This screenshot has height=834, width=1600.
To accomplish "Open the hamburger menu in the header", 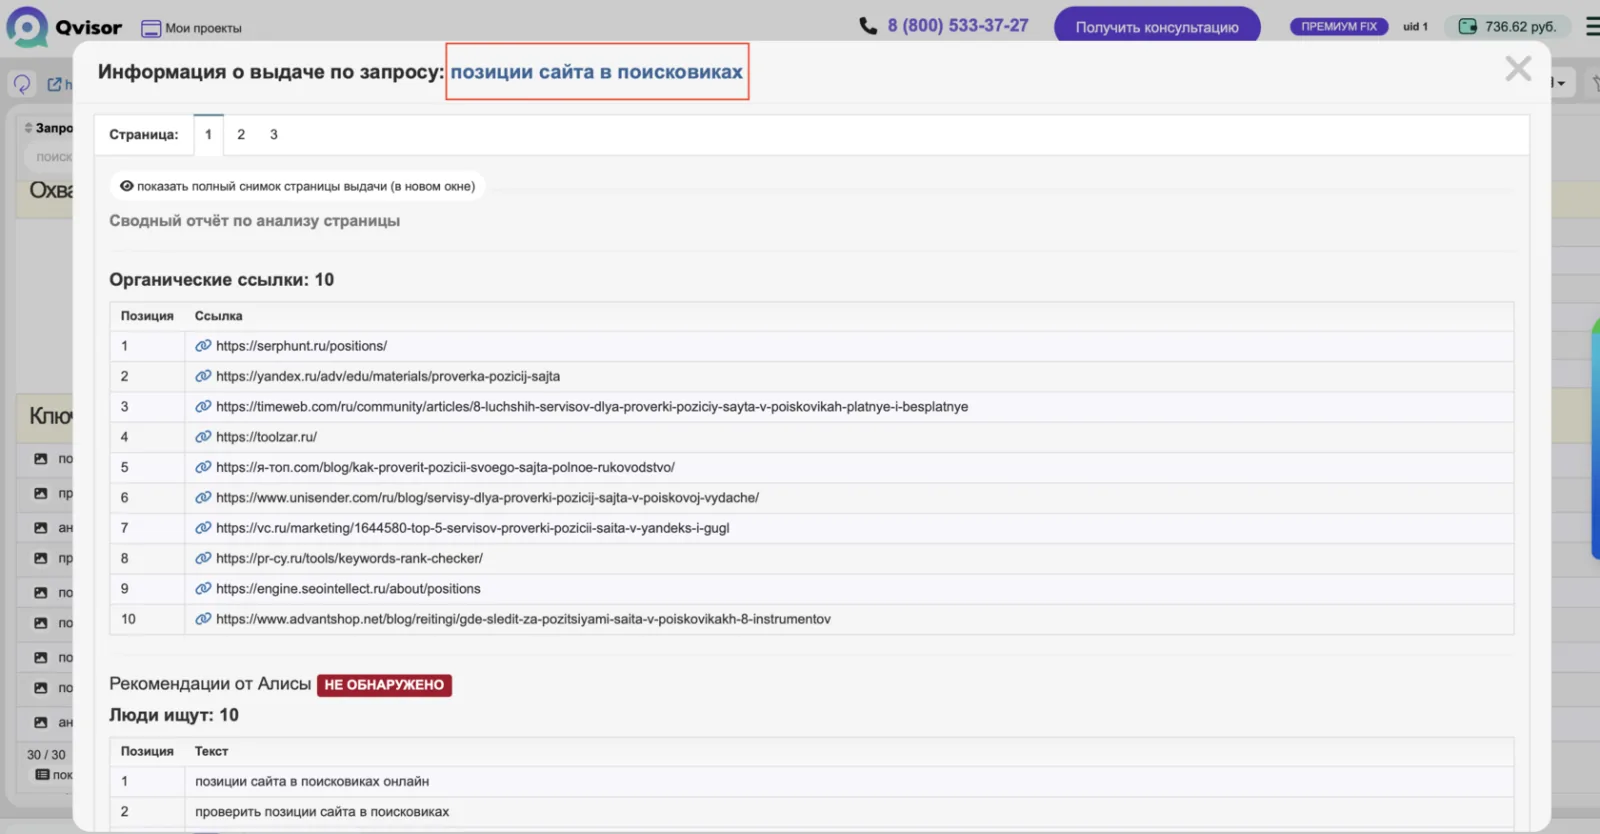I will pyautogui.click(x=1592, y=27).
